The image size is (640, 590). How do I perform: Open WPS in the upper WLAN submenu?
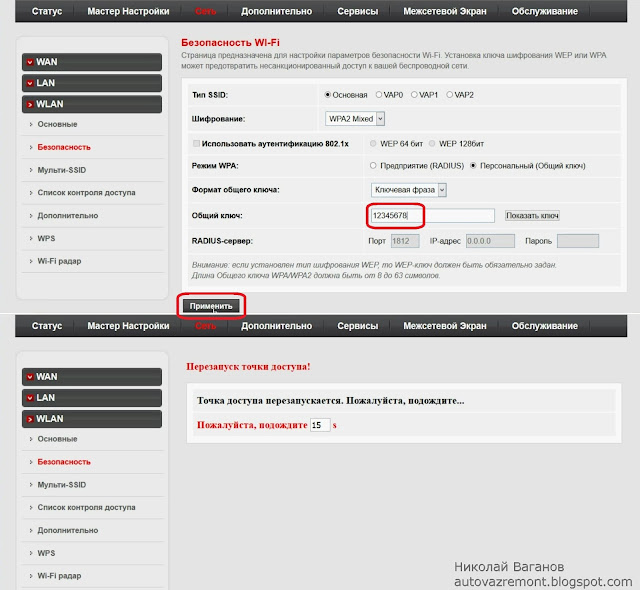click(x=46, y=238)
